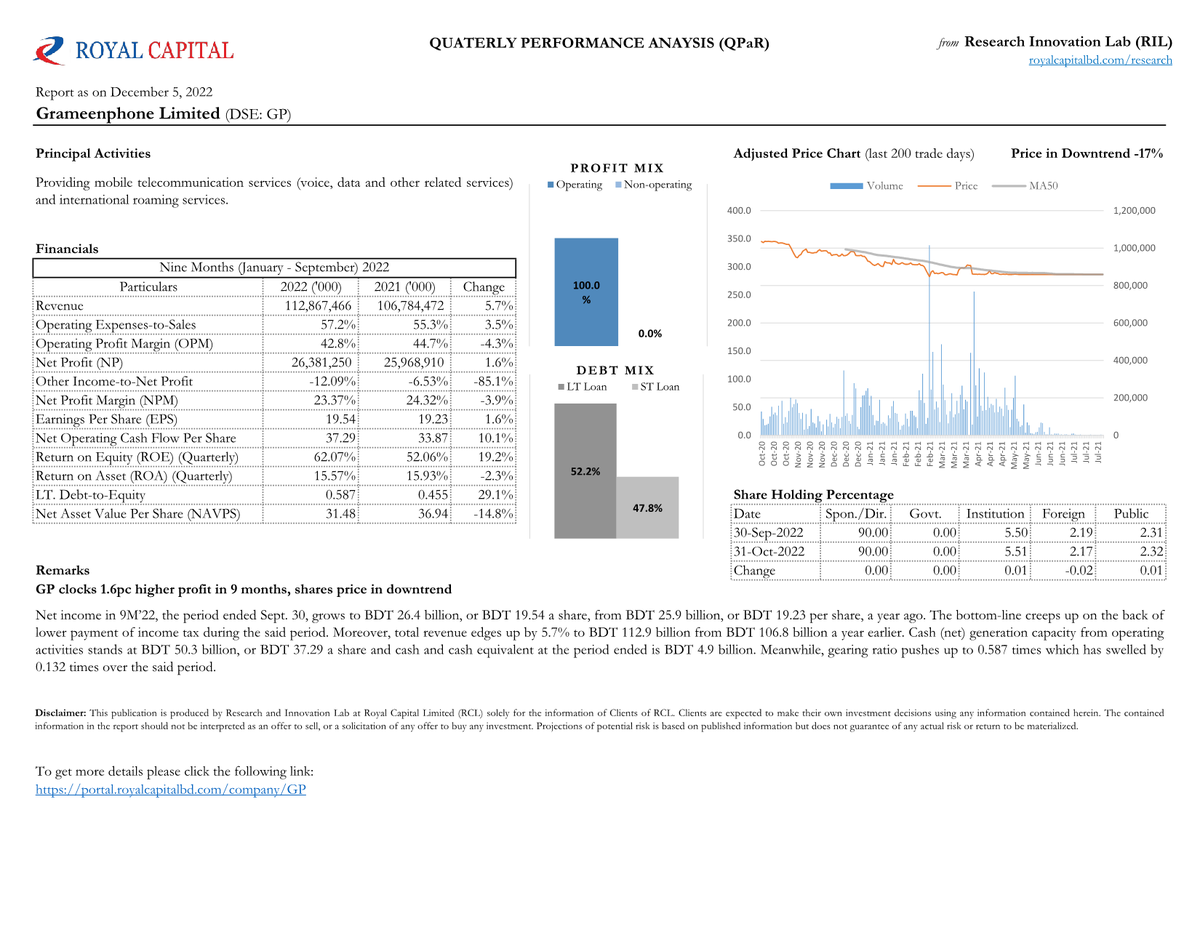The width and height of the screenshot is (1200, 927).
Task: Click the QUATERLY PERFORMANCE ANAYSIS (QPaR) heading
Action: tap(599, 42)
